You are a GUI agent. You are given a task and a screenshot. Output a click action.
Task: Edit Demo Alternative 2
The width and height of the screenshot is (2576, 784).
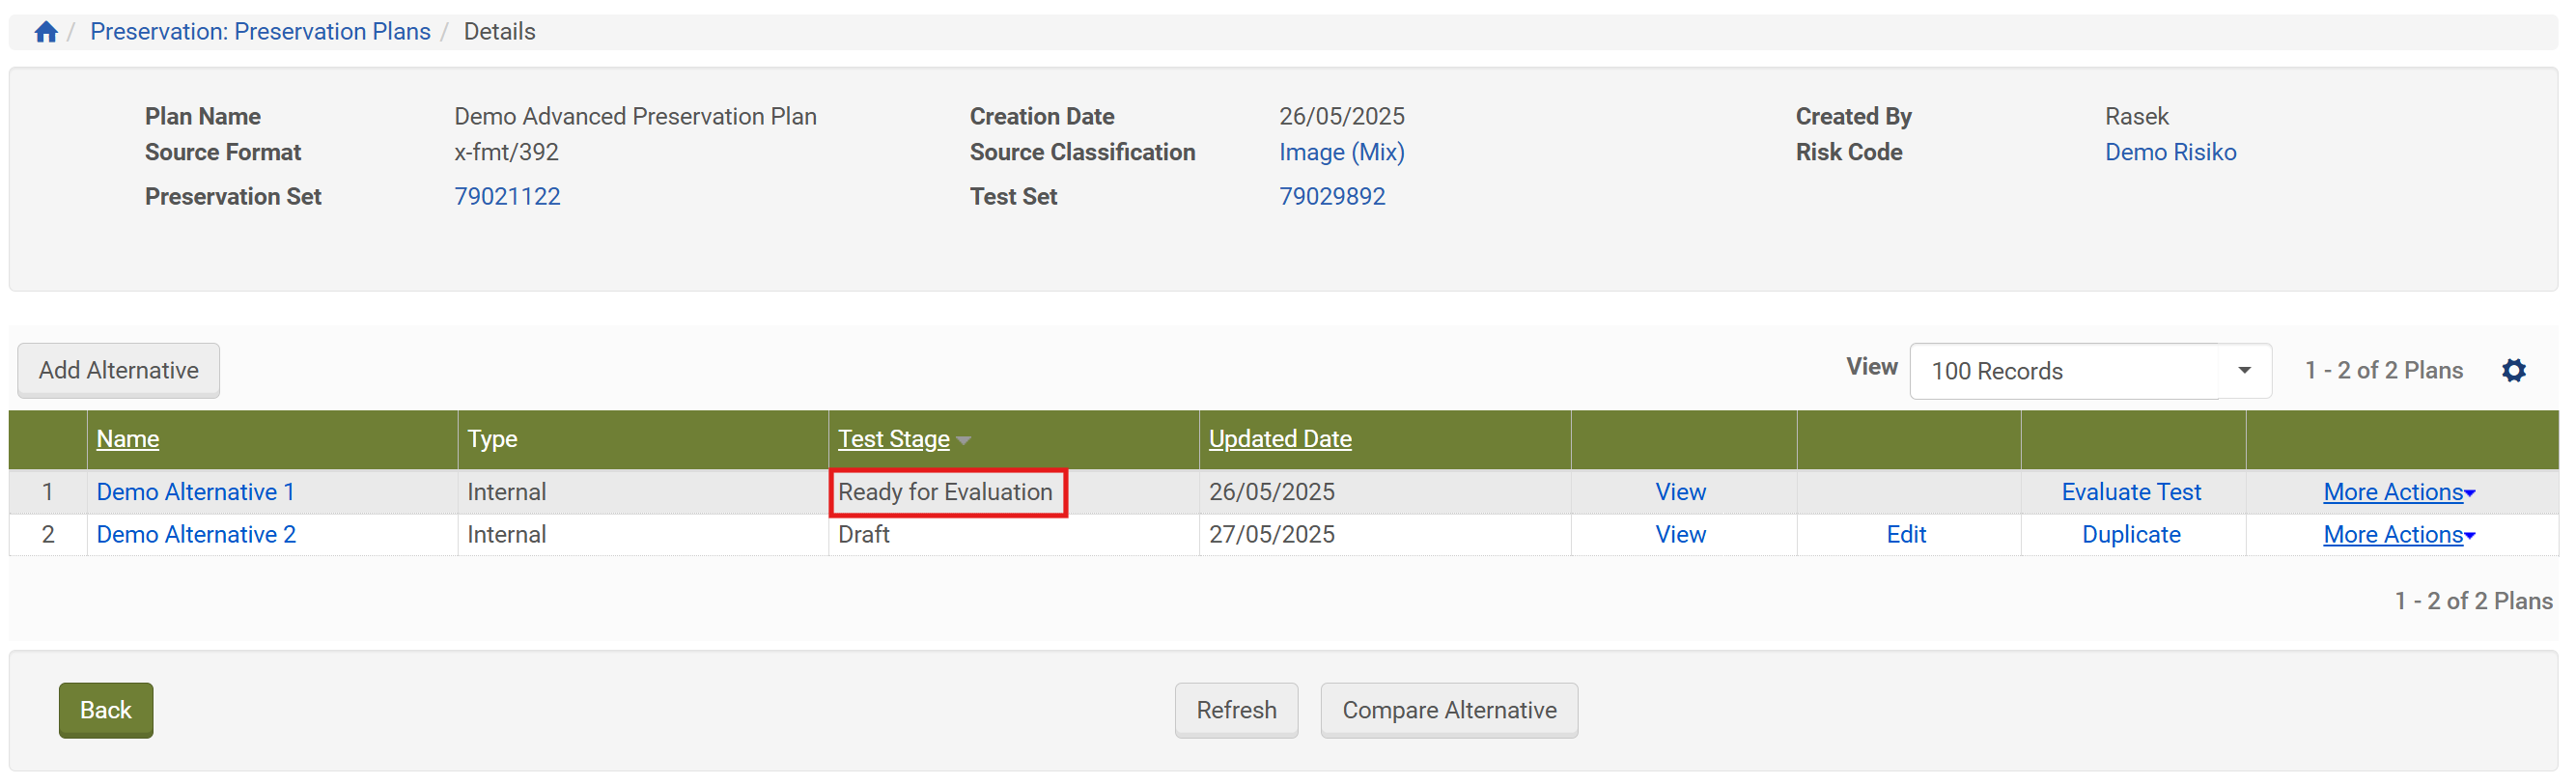point(1905,535)
